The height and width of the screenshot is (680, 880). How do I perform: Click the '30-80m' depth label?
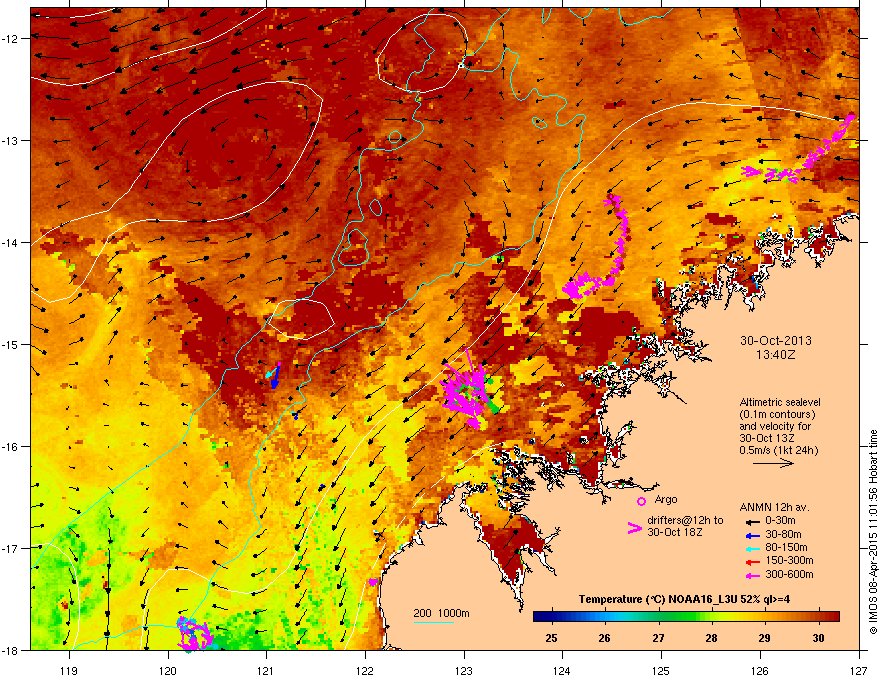783,535
